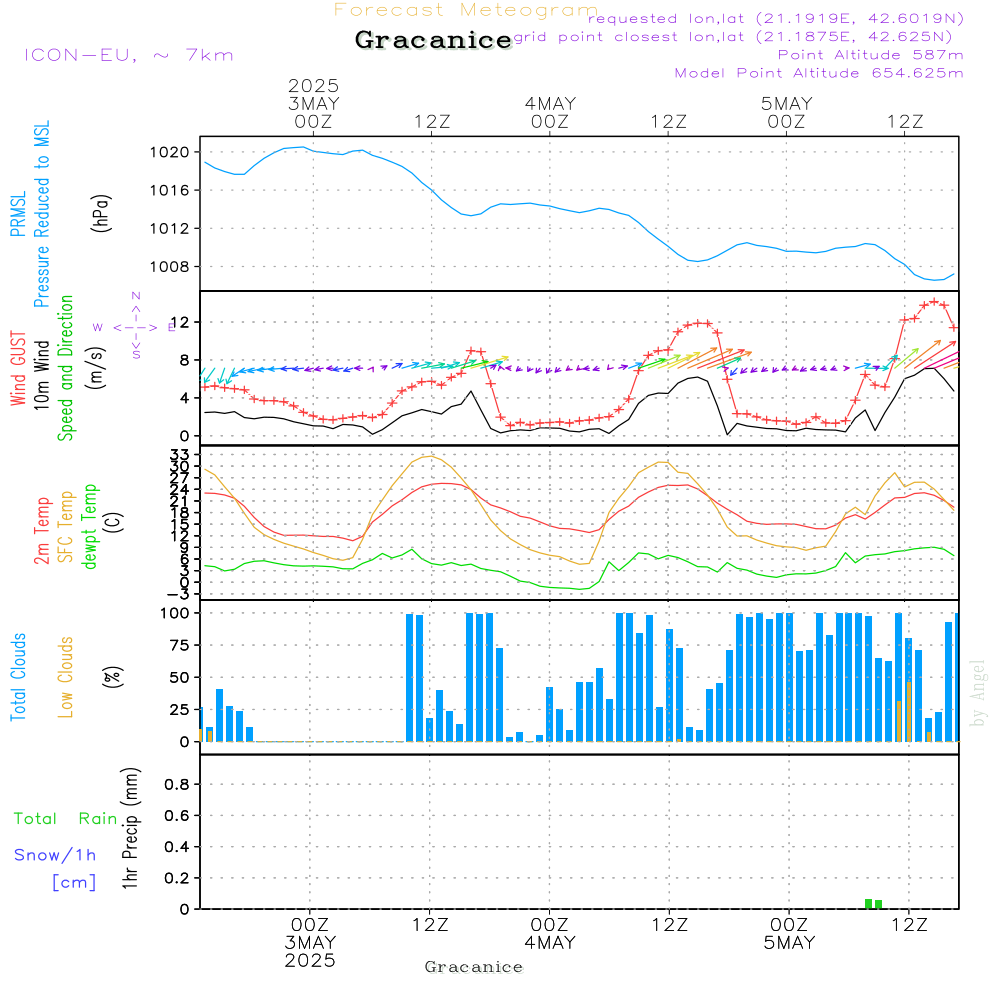Click the 100 tick on cloud axis
This screenshot has height=1000, width=1000.
point(175,614)
